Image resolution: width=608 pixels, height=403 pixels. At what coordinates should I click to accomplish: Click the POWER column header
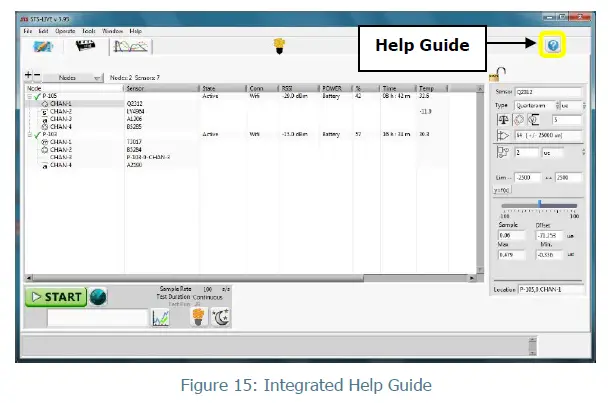[x=335, y=88]
